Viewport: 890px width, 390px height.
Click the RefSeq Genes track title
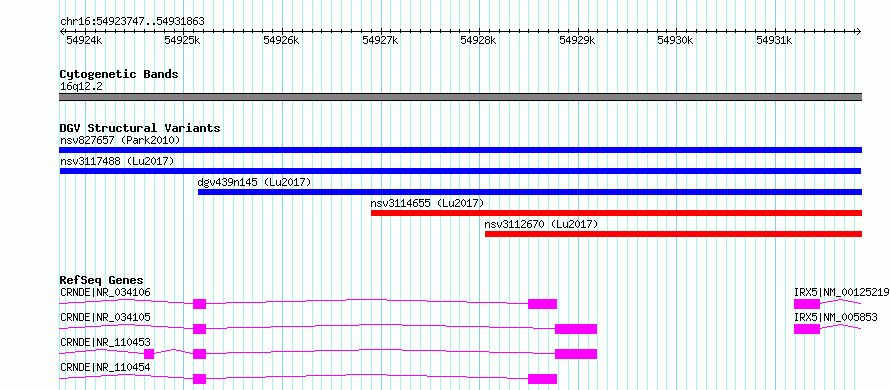[x=102, y=280]
